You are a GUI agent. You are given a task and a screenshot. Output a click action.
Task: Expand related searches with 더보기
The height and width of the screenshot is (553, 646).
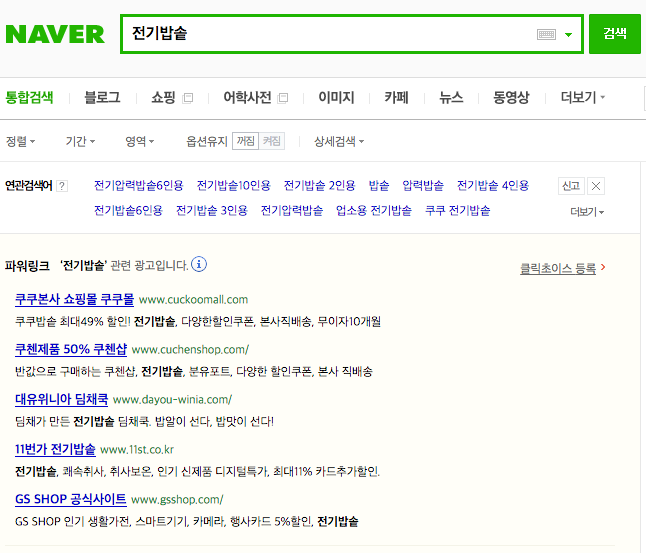pos(587,212)
